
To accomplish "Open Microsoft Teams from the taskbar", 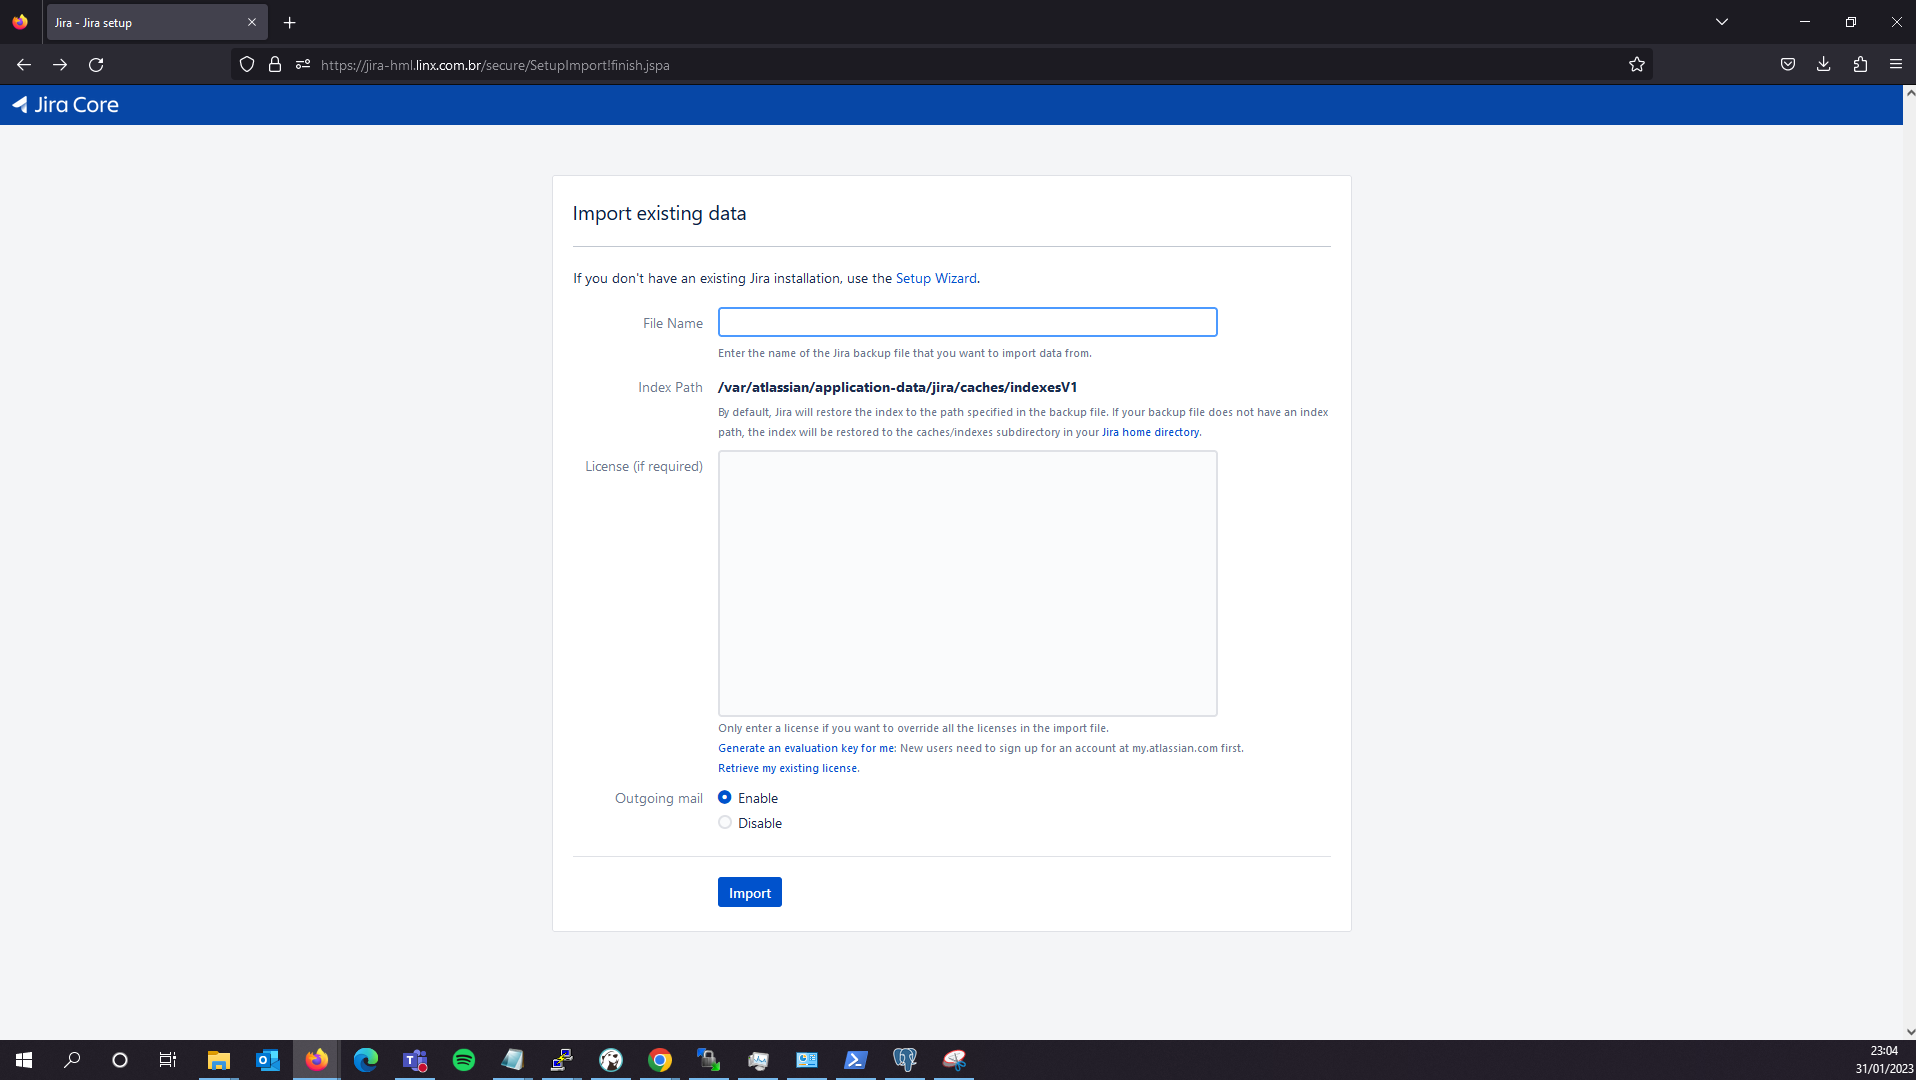I will 414,1060.
